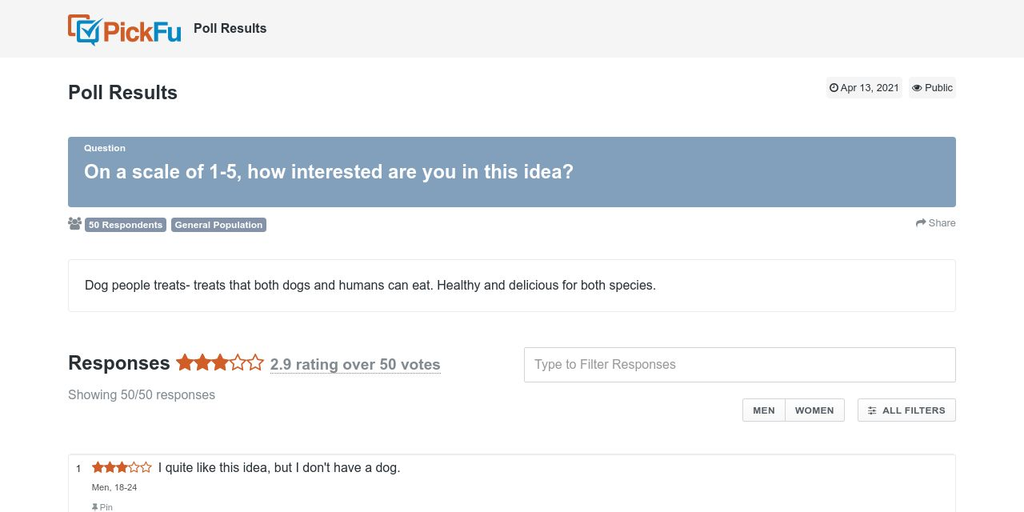Click the respondents group icon

pos(75,224)
